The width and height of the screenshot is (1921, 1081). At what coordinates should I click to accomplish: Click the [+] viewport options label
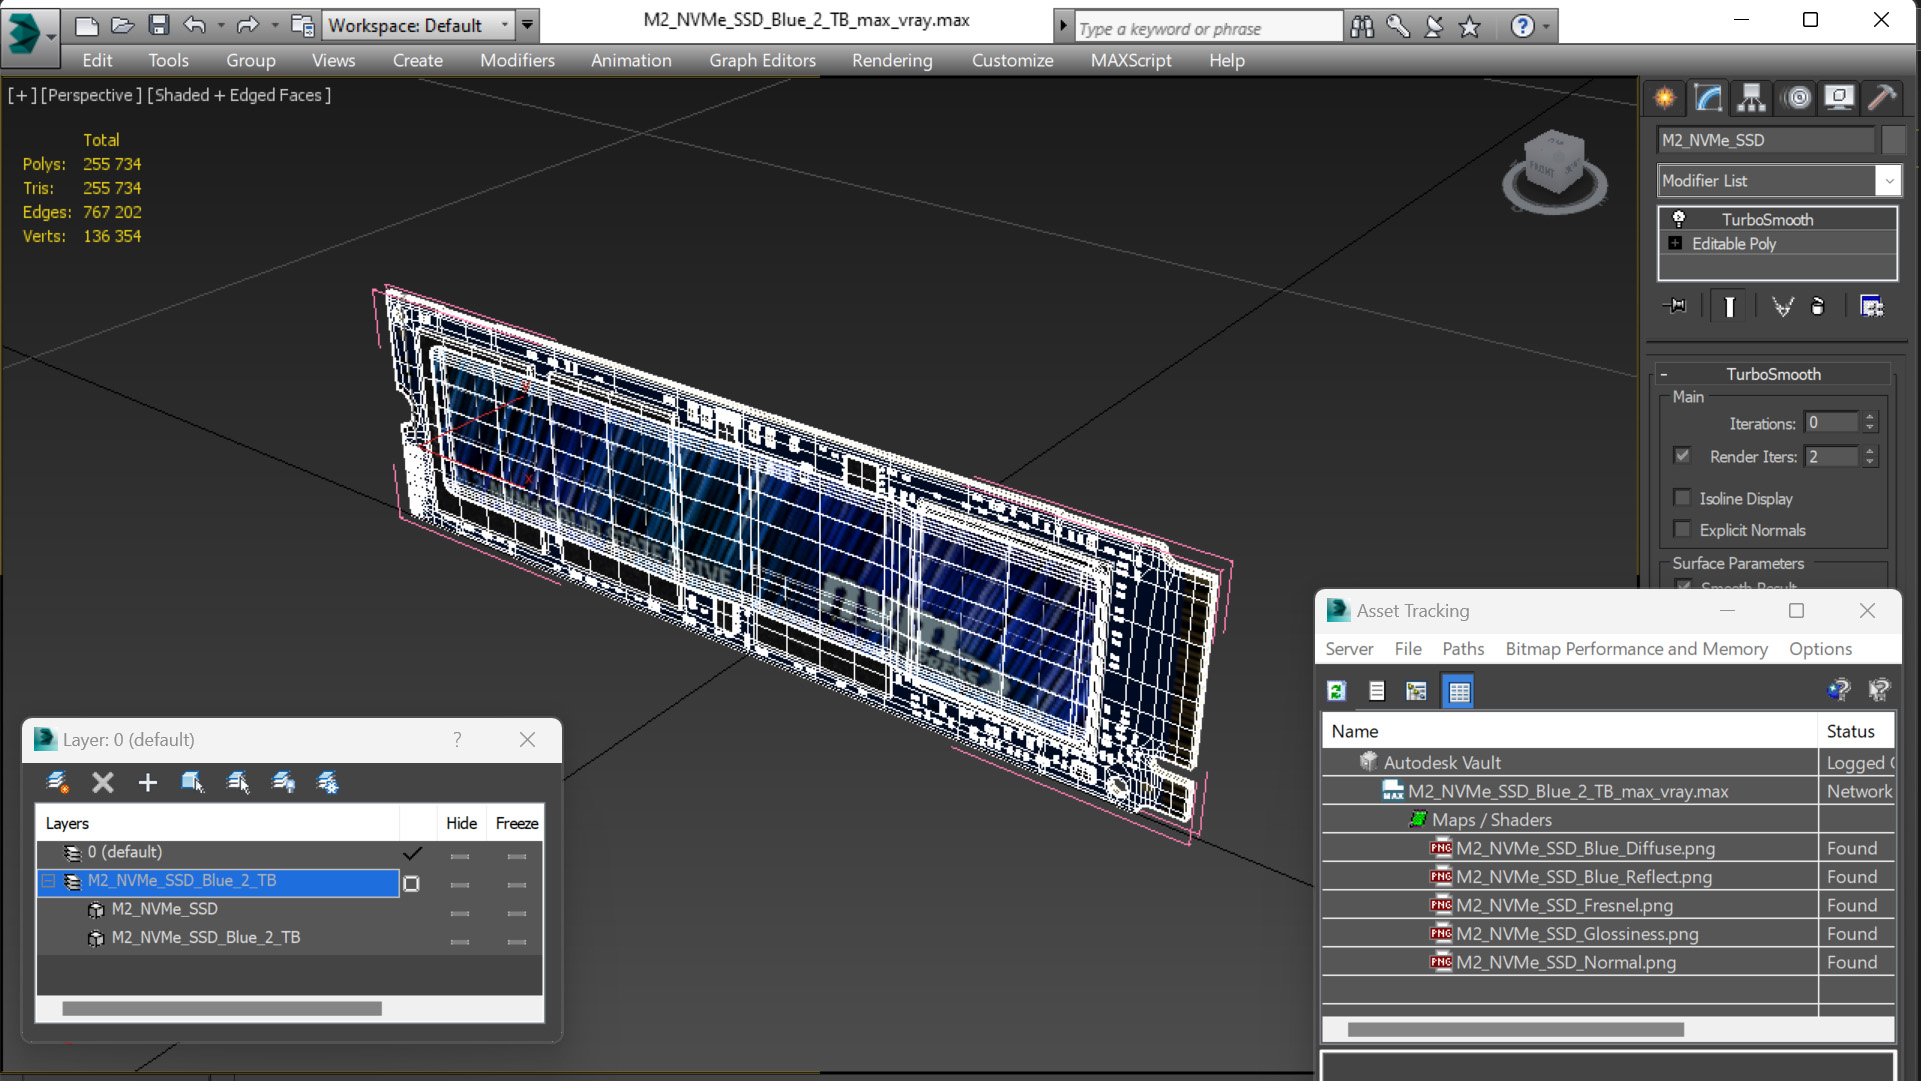coord(22,95)
